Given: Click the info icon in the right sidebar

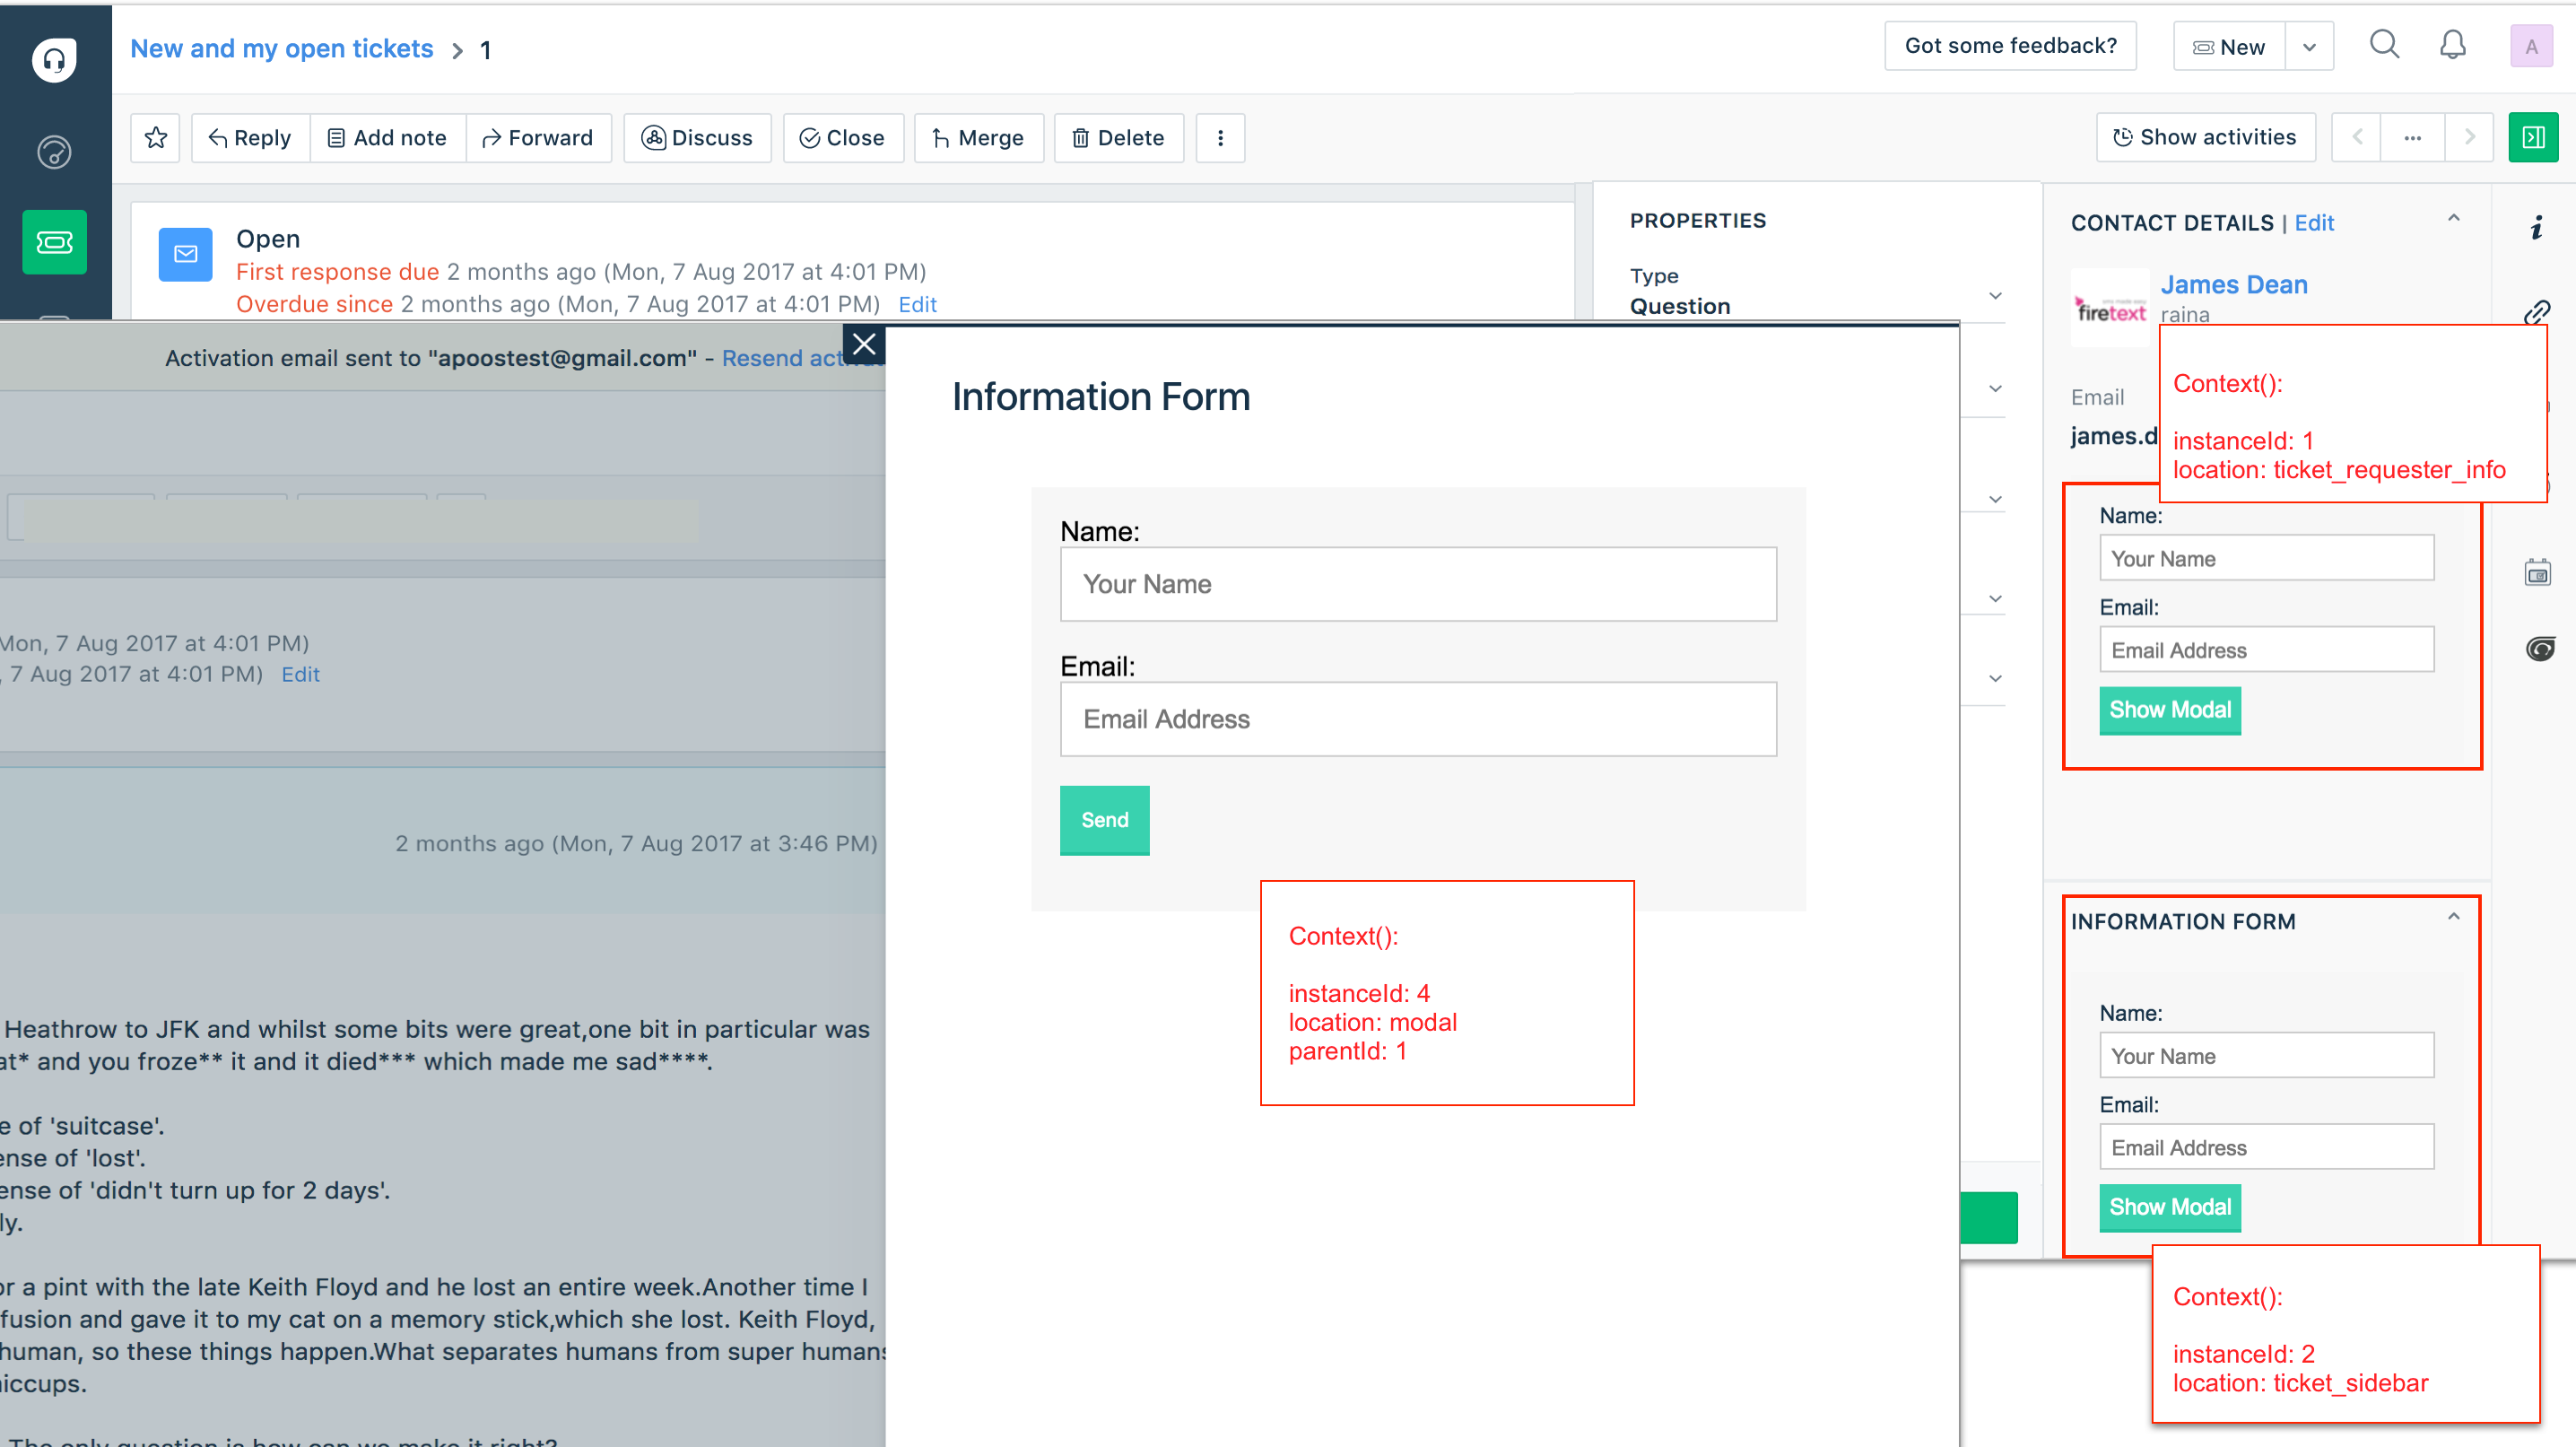Looking at the screenshot, I should (2538, 230).
